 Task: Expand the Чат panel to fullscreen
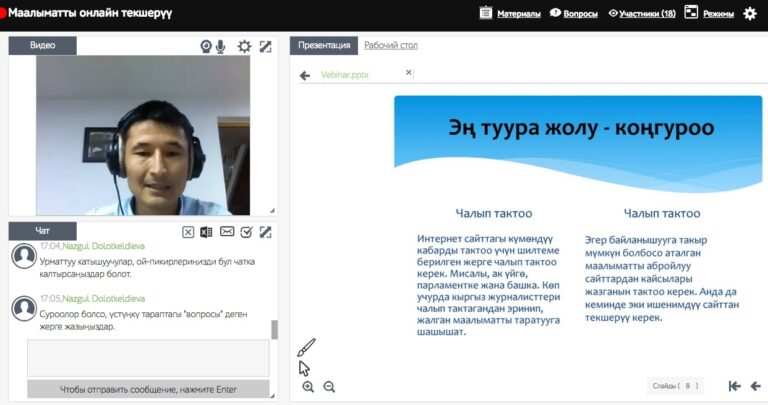point(265,232)
